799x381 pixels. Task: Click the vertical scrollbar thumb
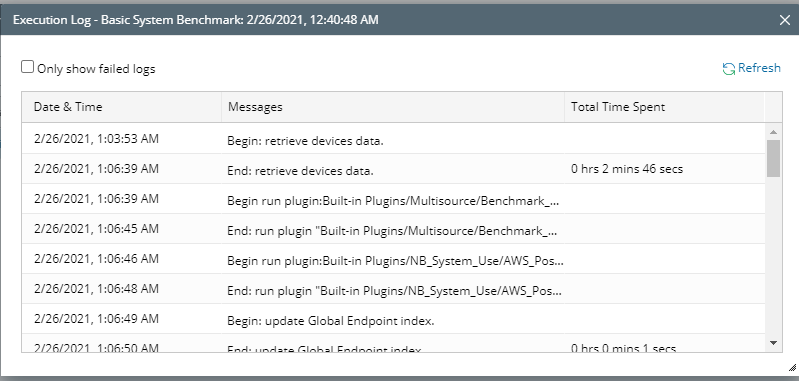pos(773,158)
